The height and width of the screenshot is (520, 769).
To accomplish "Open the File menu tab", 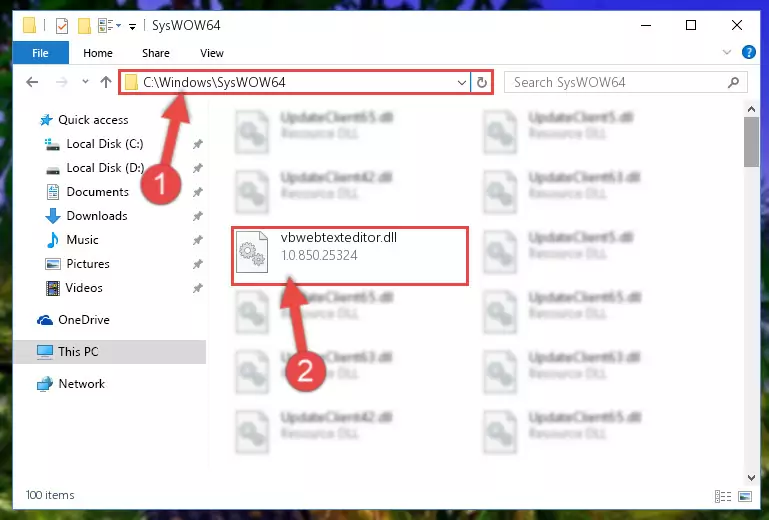I will coord(40,53).
